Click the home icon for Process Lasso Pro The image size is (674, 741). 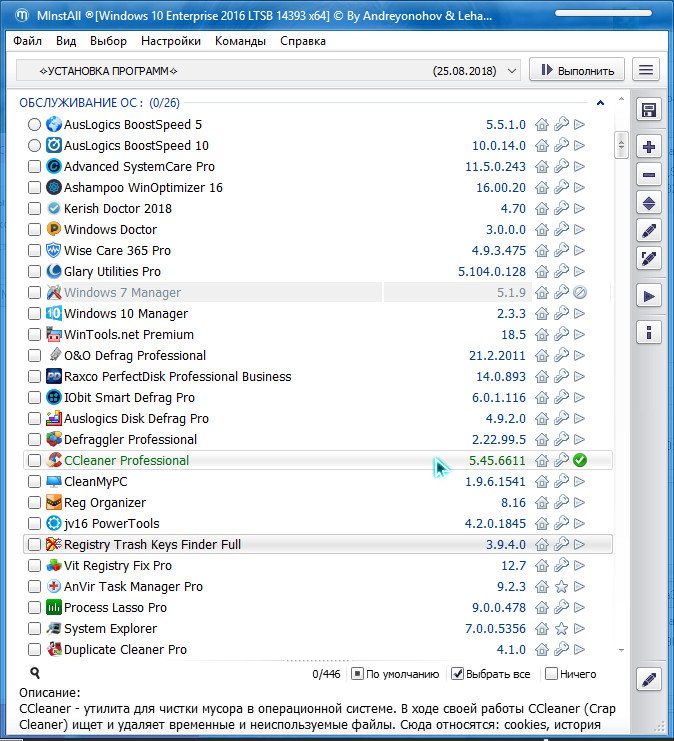tap(542, 607)
